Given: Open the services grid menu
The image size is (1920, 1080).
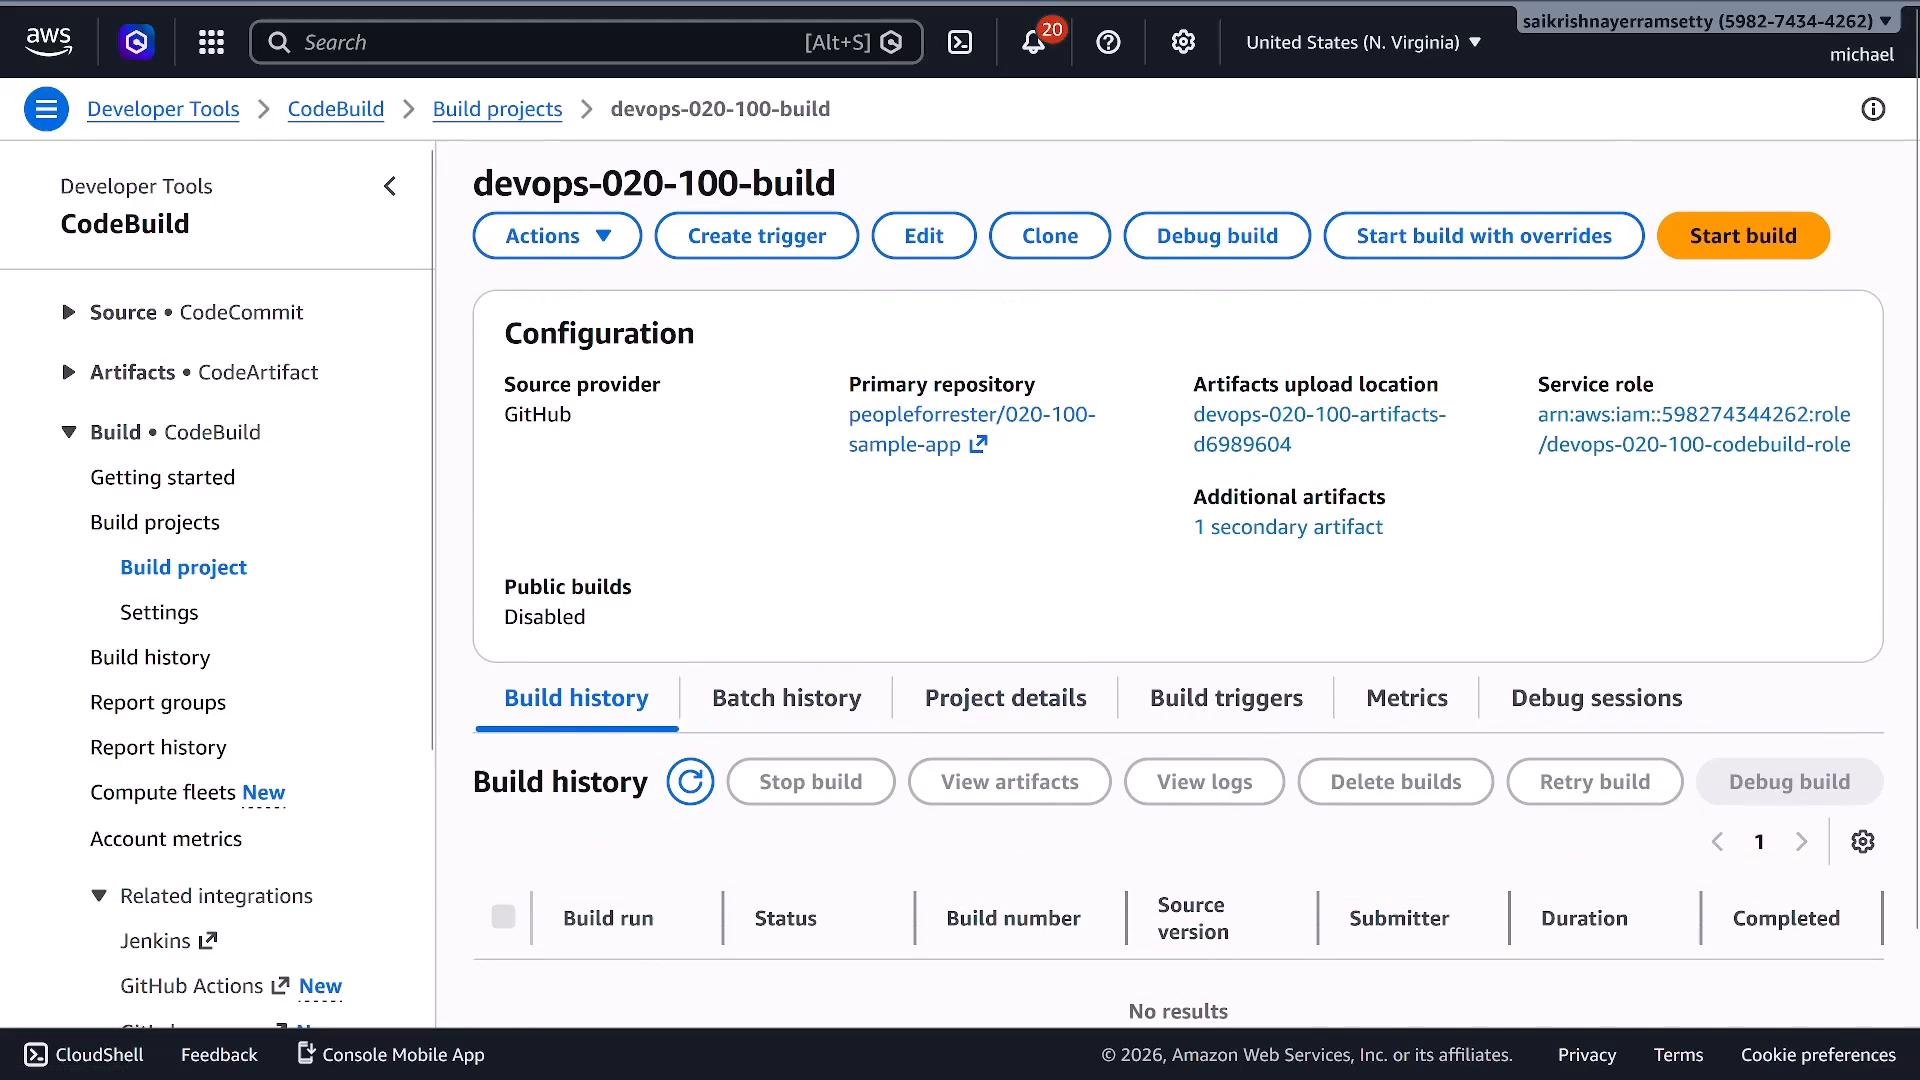Looking at the screenshot, I should click(211, 42).
